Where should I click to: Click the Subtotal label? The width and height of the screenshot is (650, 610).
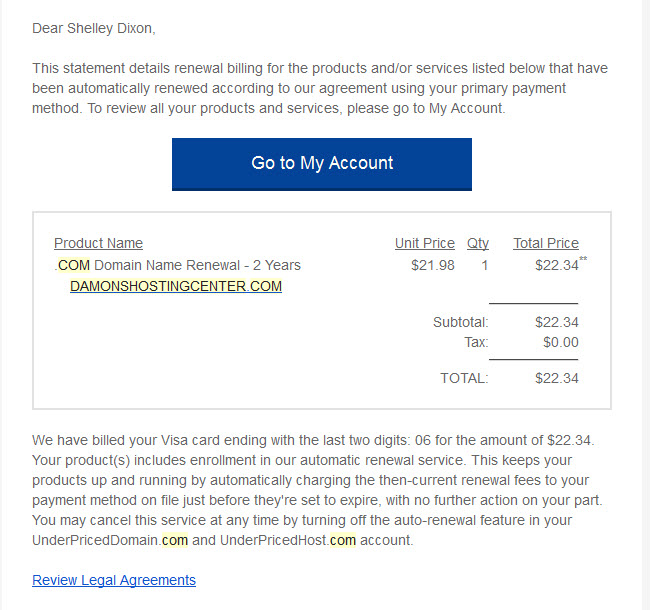(461, 322)
